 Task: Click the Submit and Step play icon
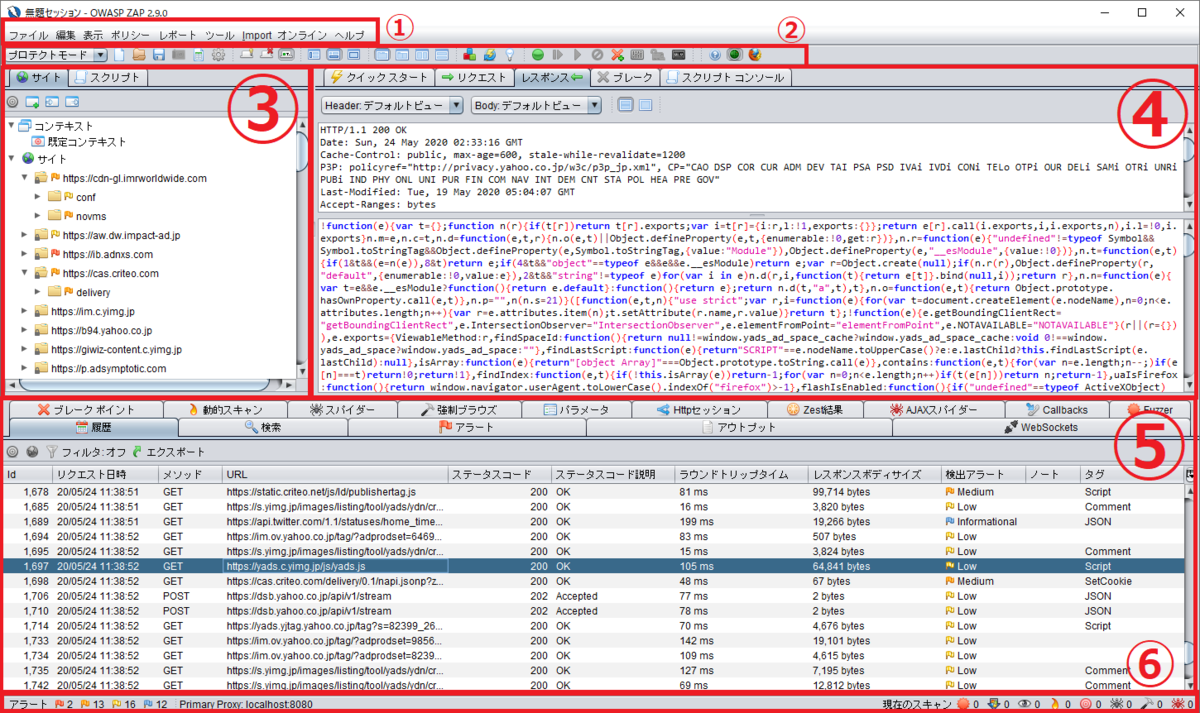557,54
